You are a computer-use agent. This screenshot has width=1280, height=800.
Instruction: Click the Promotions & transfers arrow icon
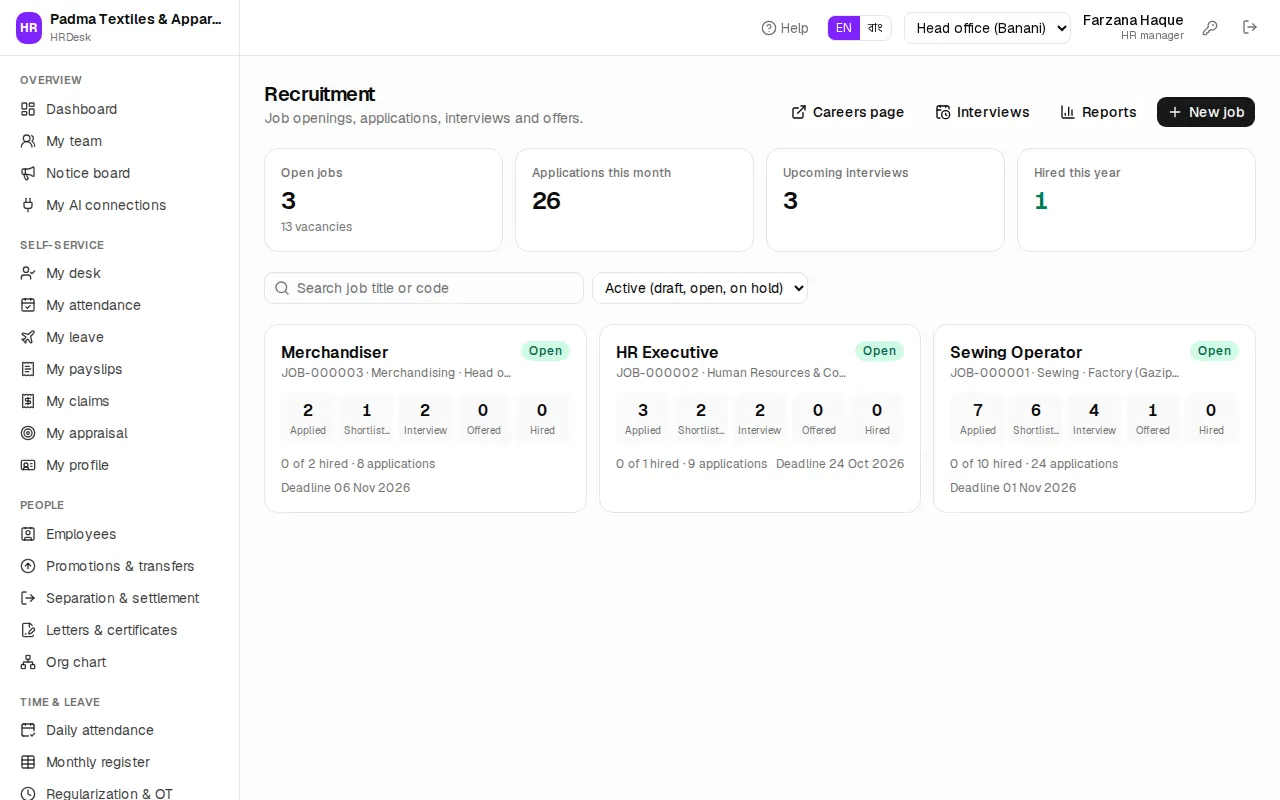(28, 566)
